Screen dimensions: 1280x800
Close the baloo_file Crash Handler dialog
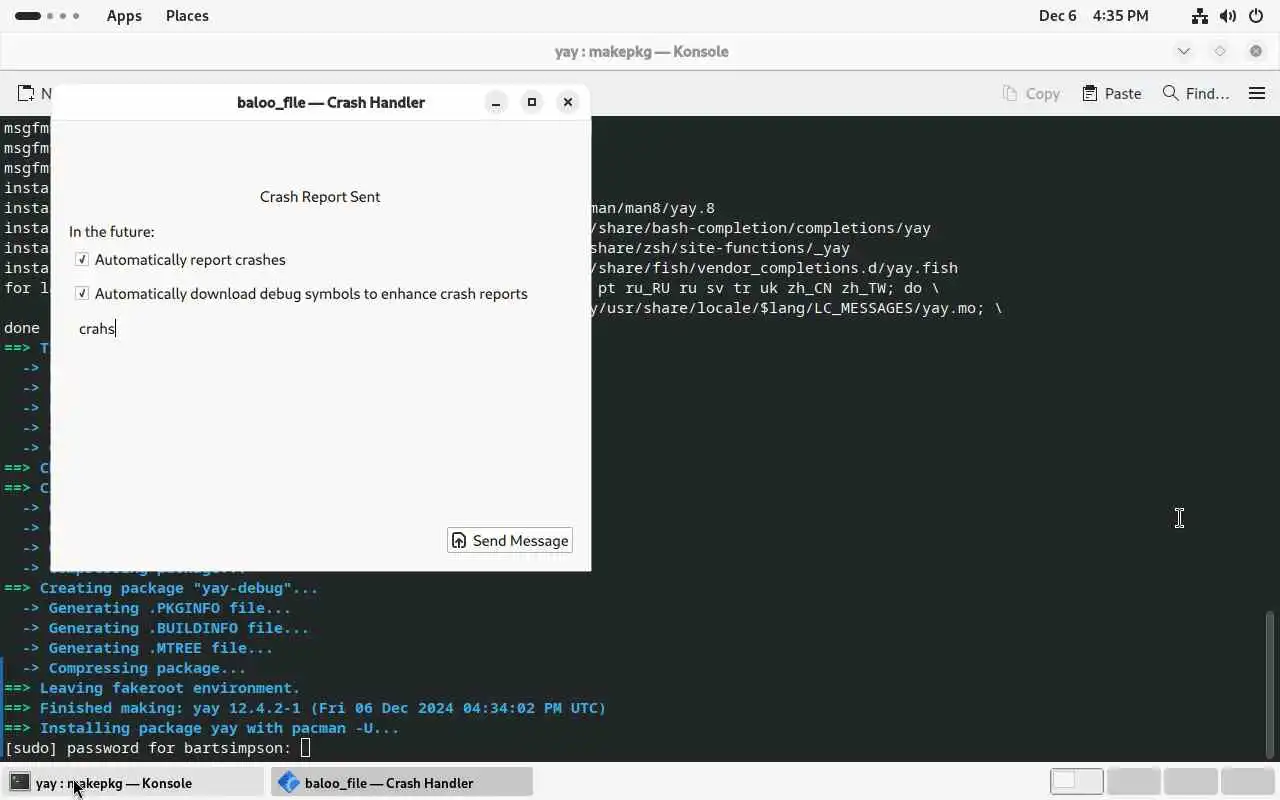tap(568, 102)
